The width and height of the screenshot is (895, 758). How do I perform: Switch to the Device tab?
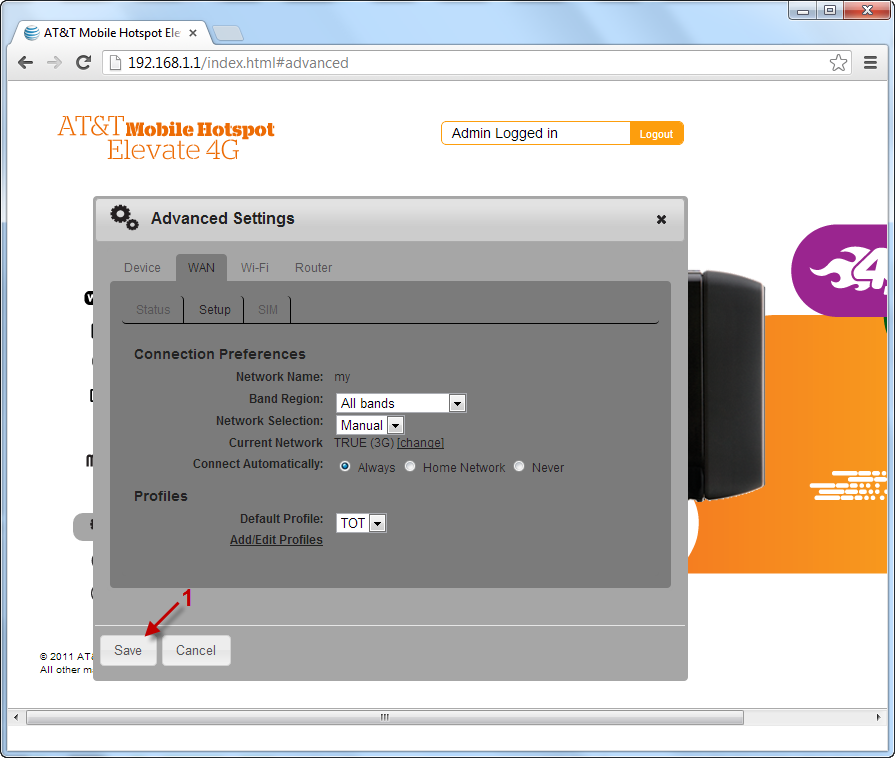(x=142, y=268)
